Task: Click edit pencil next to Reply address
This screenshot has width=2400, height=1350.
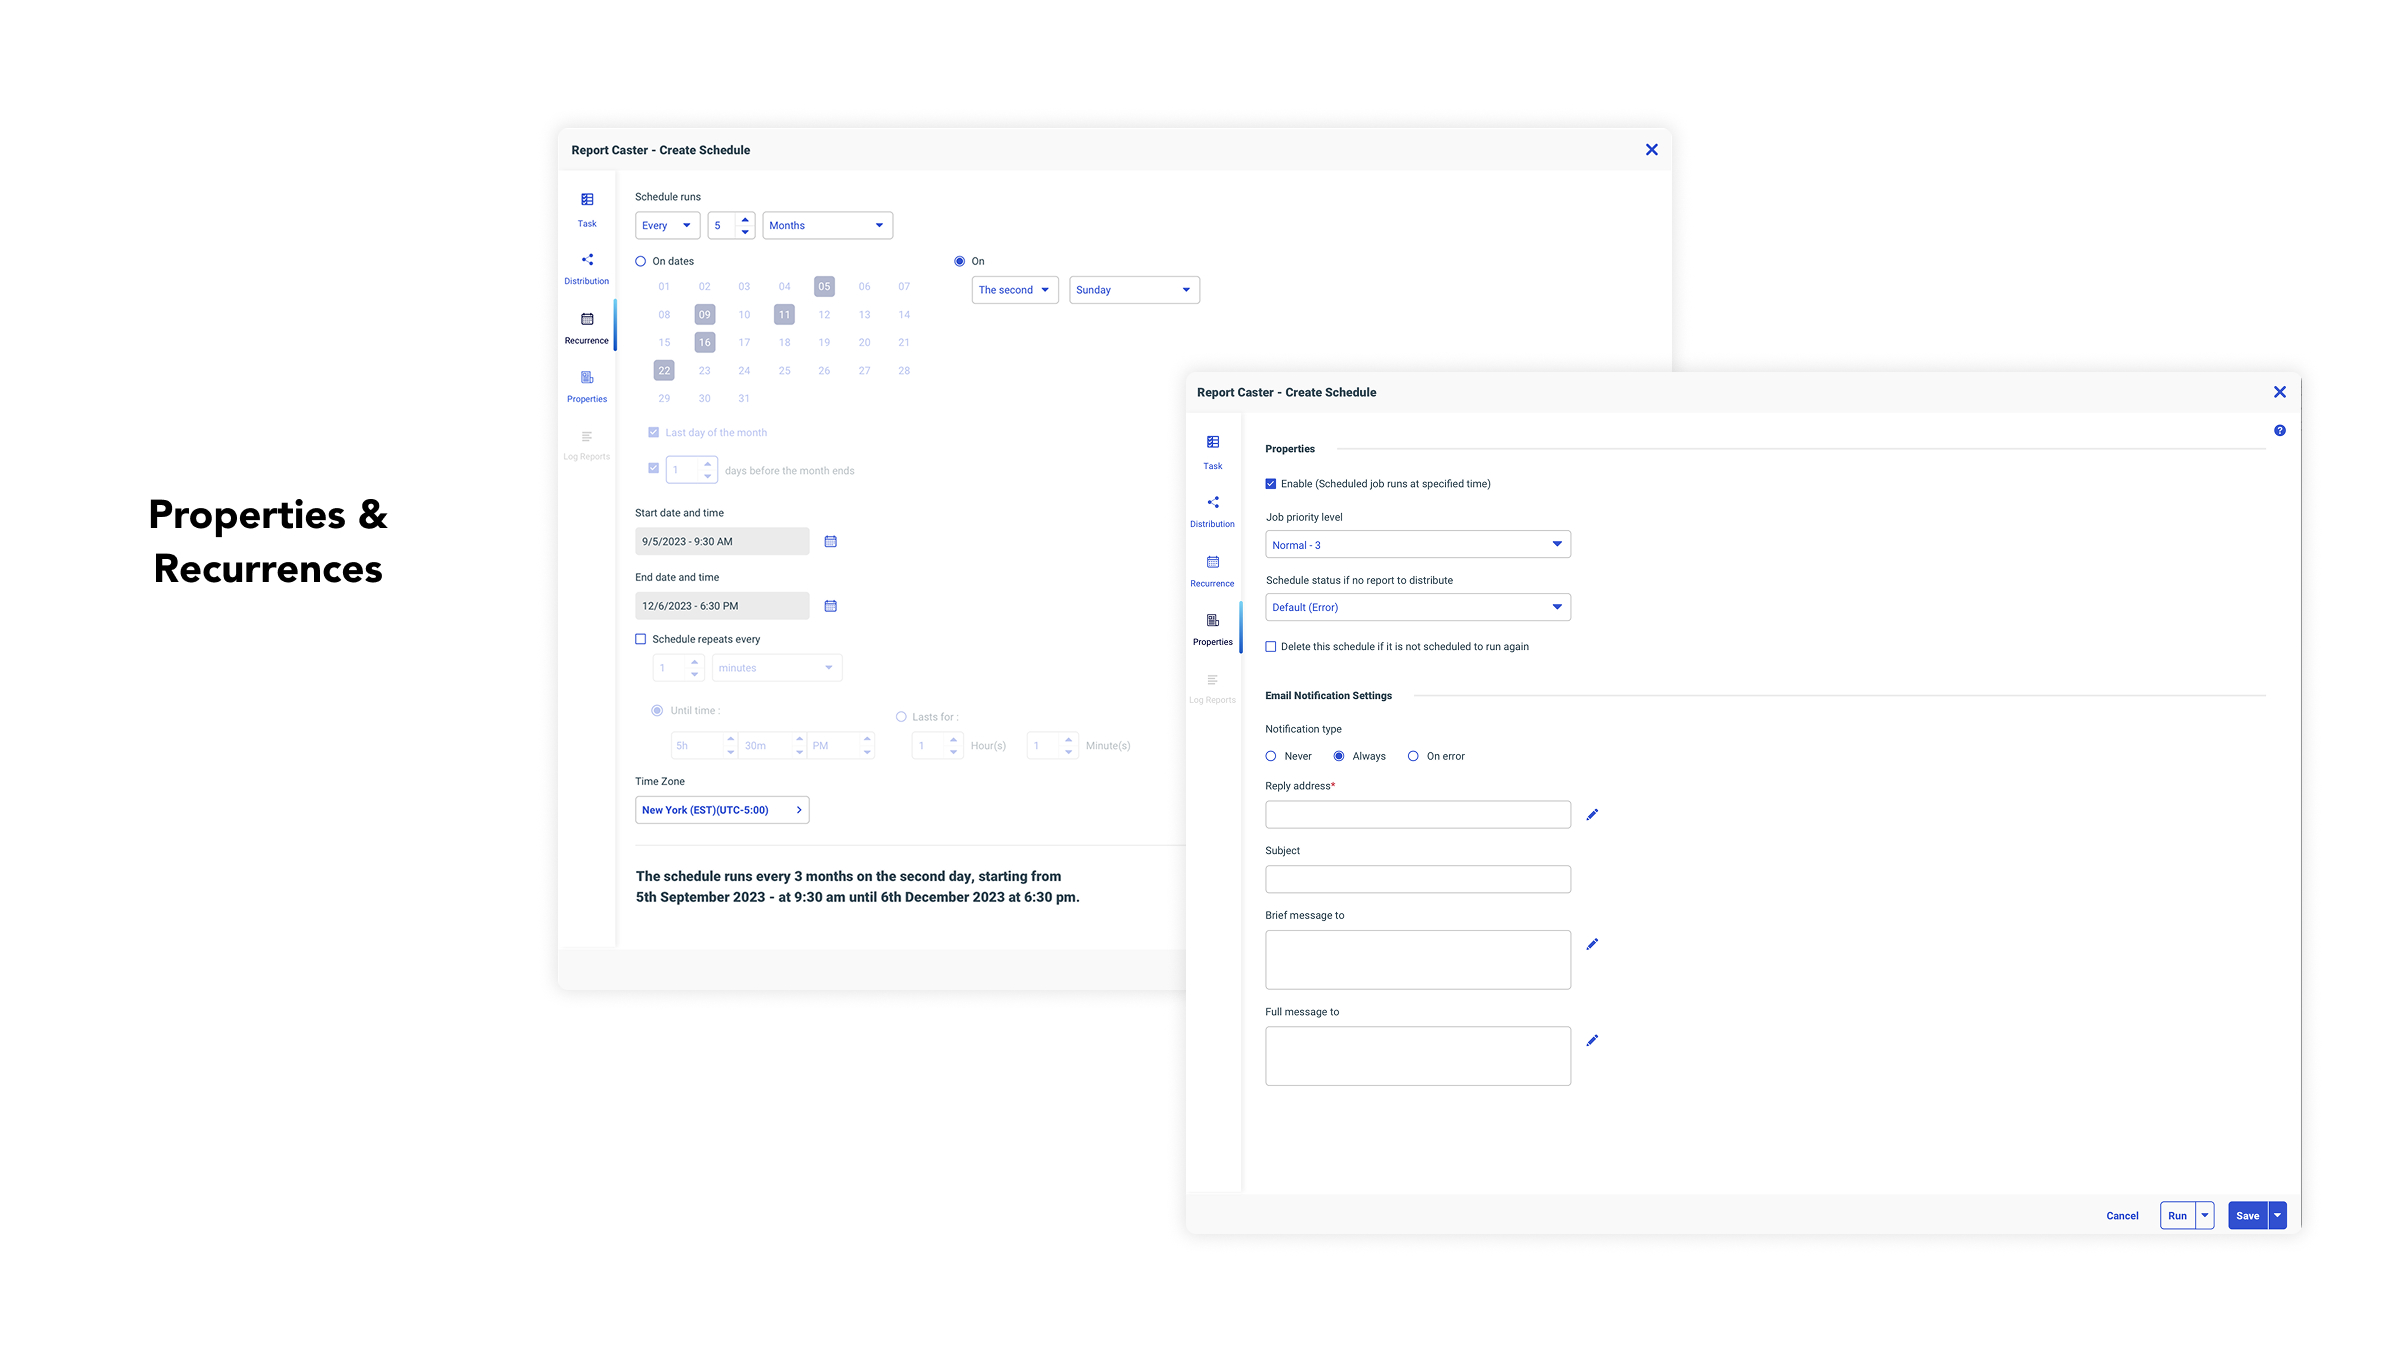Action: click(1592, 815)
